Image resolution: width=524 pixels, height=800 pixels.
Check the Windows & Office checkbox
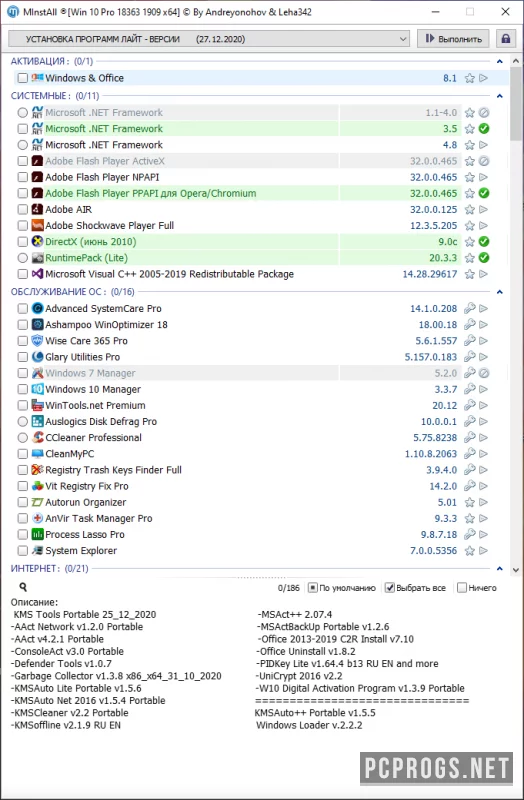(x=22, y=78)
